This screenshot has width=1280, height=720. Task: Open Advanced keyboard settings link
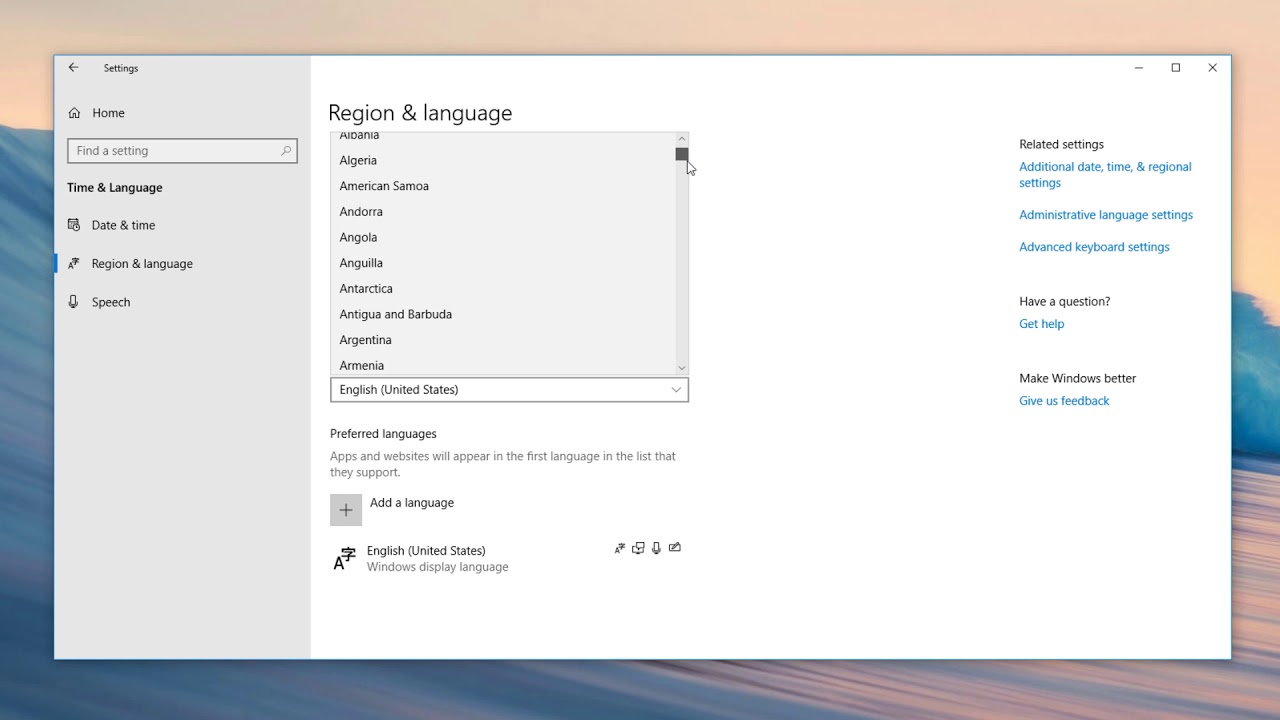[x=1094, y=247]
